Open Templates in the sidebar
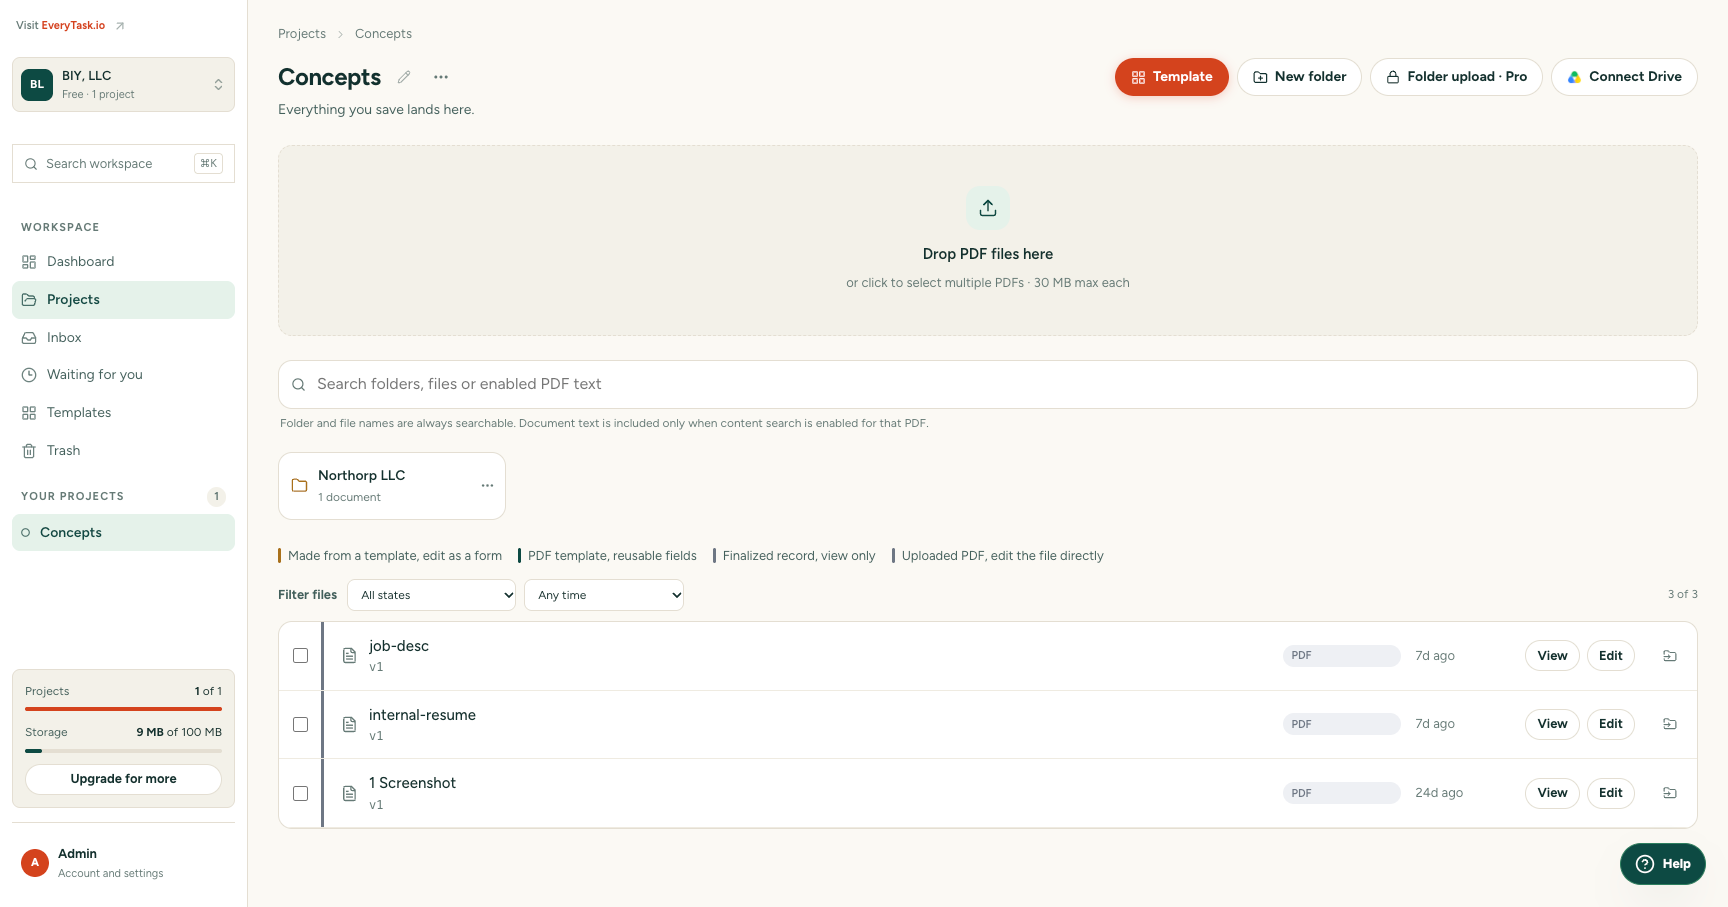 click(x=124, y=413)
